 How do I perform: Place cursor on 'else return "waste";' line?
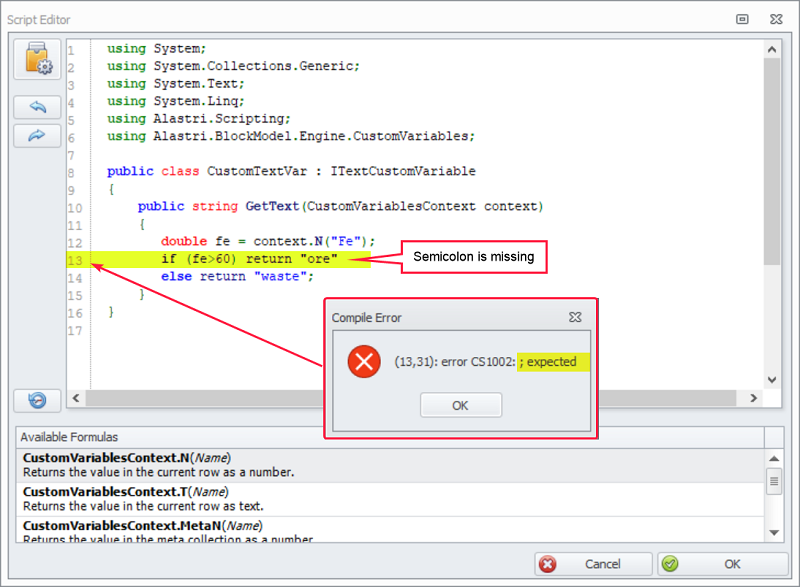pyautogui.click(x=237, y=276)
